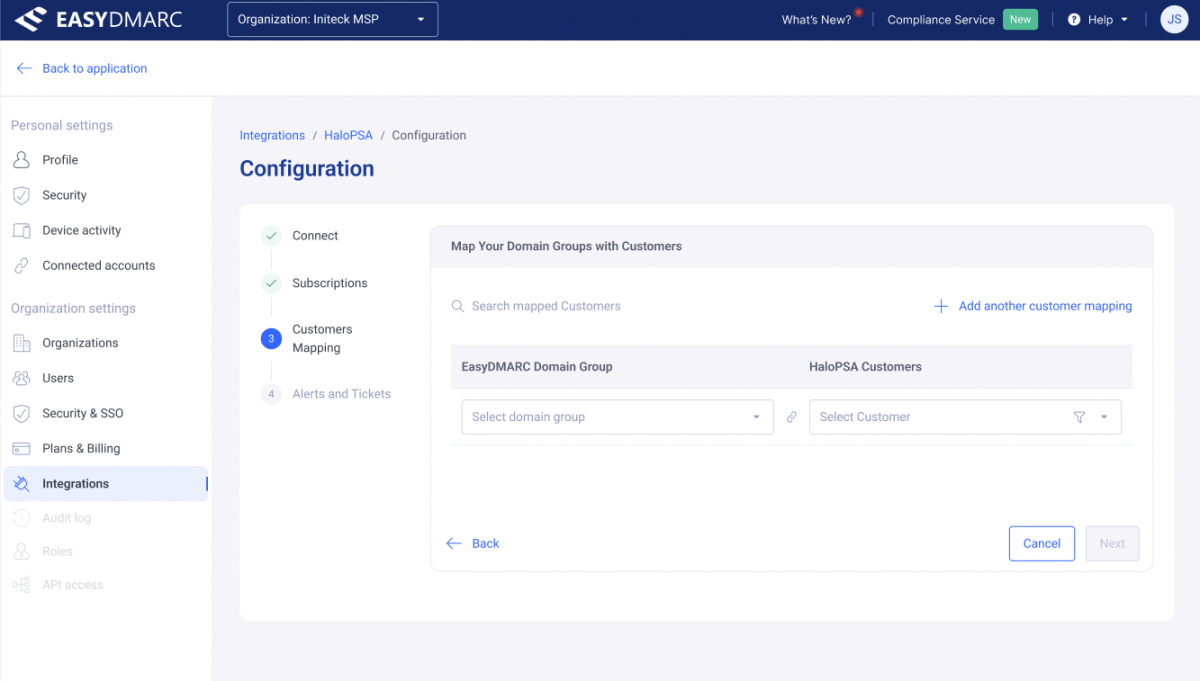Click the Cancel button
This screenshot has width=1200, height=681.
coord(1041,543)
